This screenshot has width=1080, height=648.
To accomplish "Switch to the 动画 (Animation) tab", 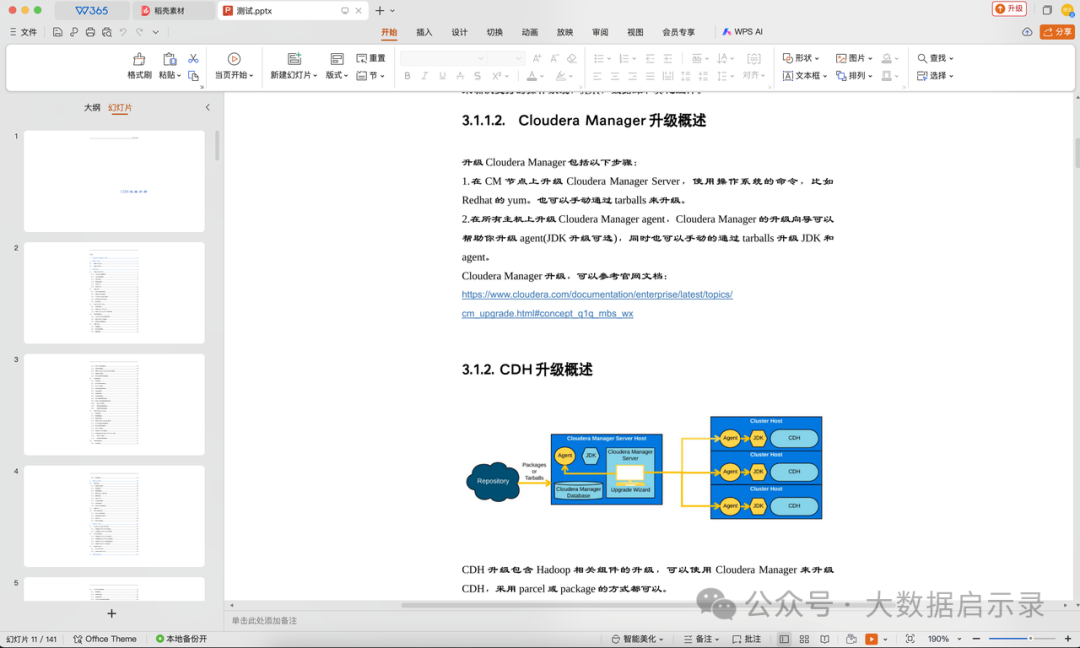I will [x=530, y=32].
